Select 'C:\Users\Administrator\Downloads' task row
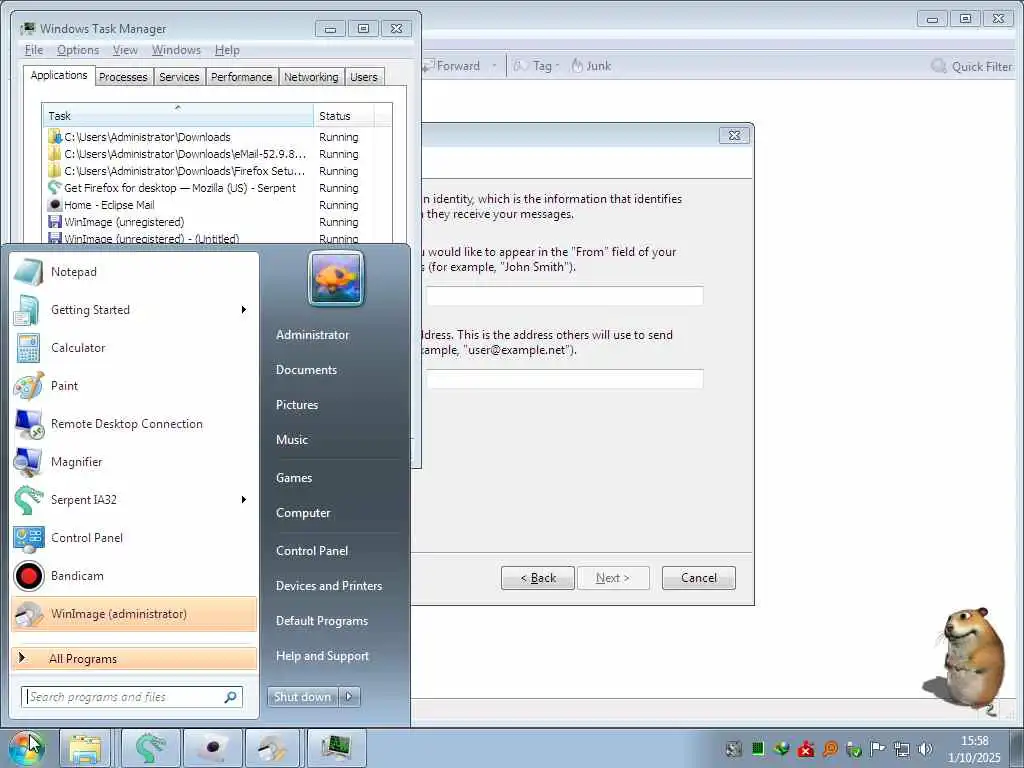The image size is (1024, 768). tap(218, 137)
